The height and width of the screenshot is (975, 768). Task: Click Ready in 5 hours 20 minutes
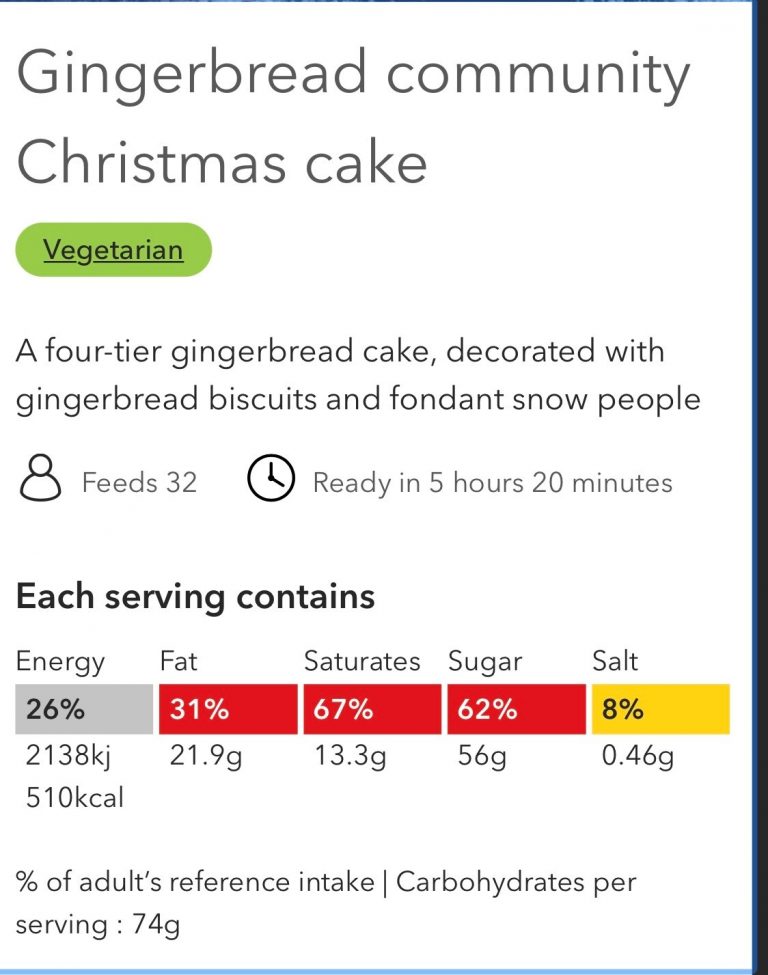pyautogui.click(x=493, y=483)
